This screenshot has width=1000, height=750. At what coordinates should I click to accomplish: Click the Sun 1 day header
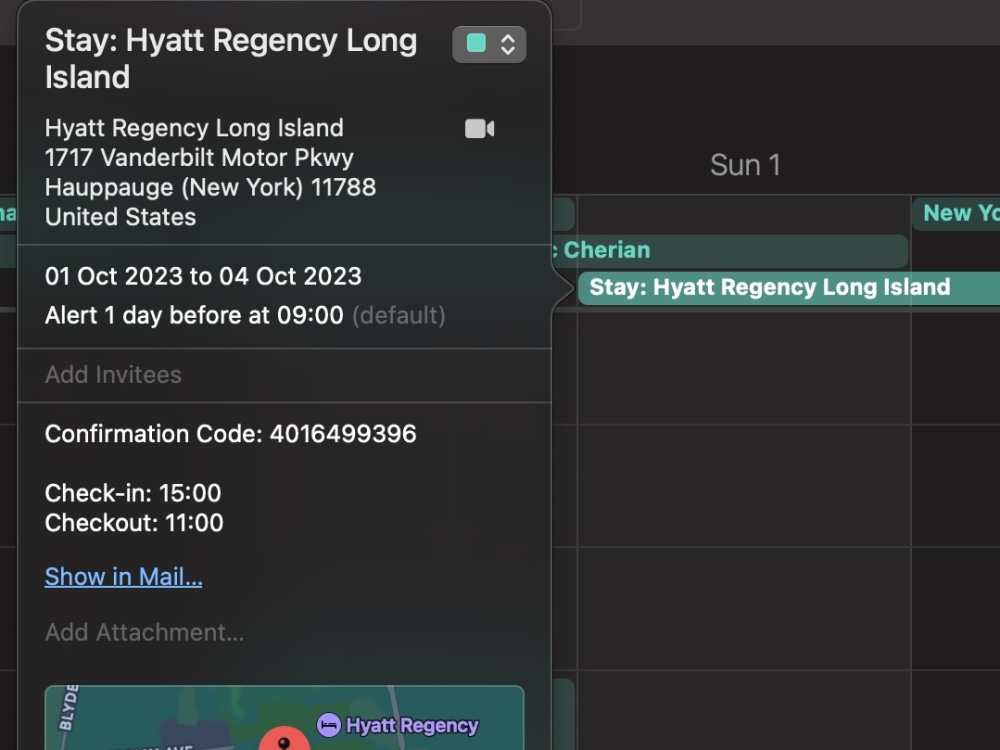[746, 165]
